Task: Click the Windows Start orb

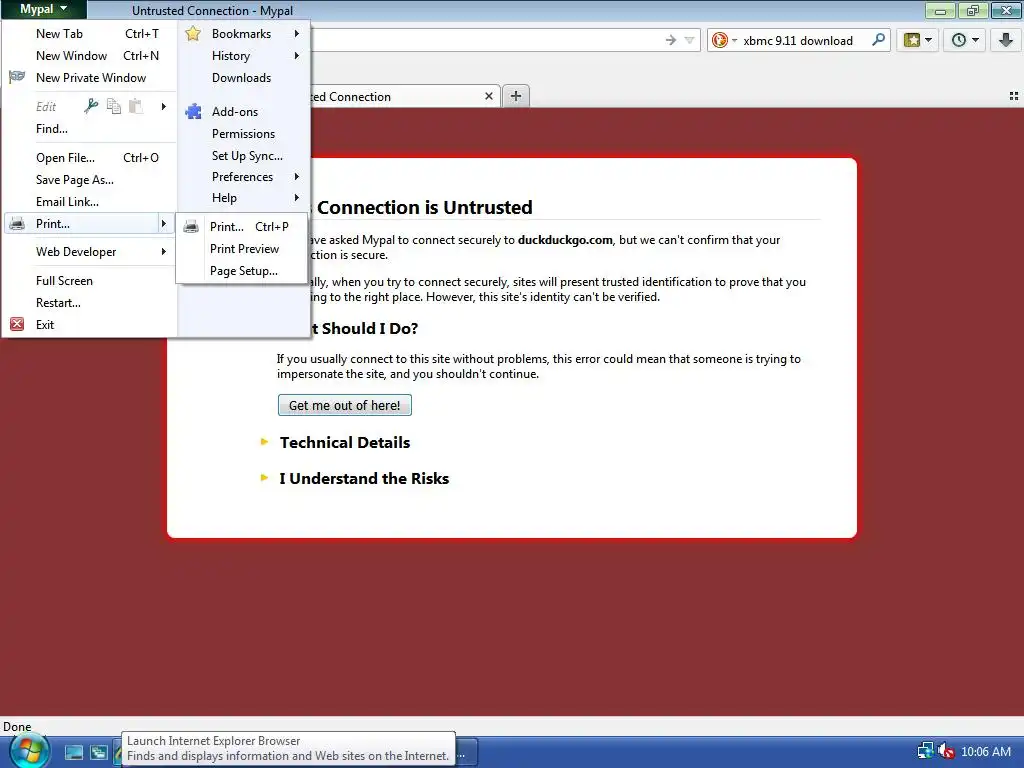Action: 29,752
